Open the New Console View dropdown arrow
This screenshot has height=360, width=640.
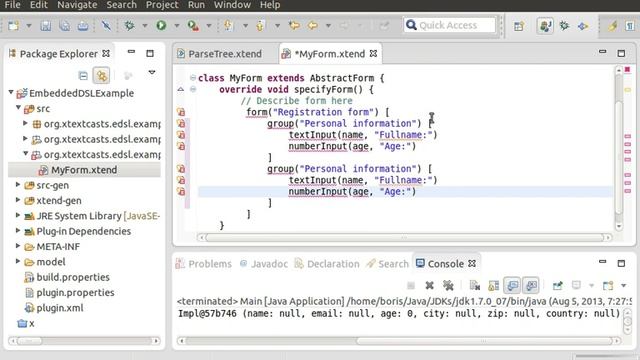tap(624, 285)
